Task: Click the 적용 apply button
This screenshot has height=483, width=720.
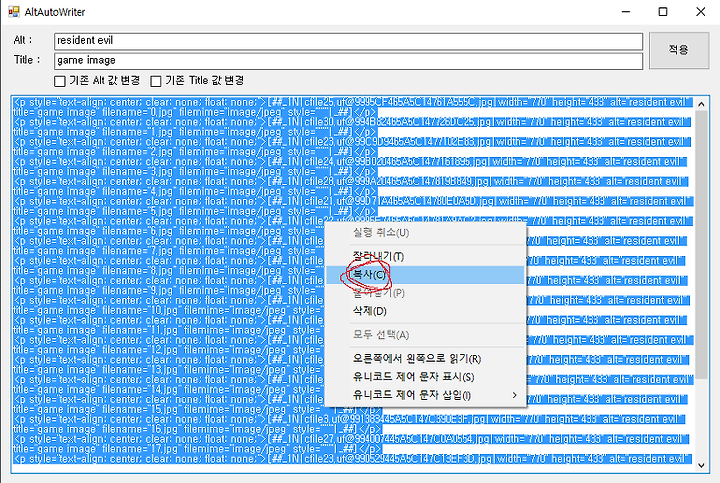Action: [x=679, y=50]
